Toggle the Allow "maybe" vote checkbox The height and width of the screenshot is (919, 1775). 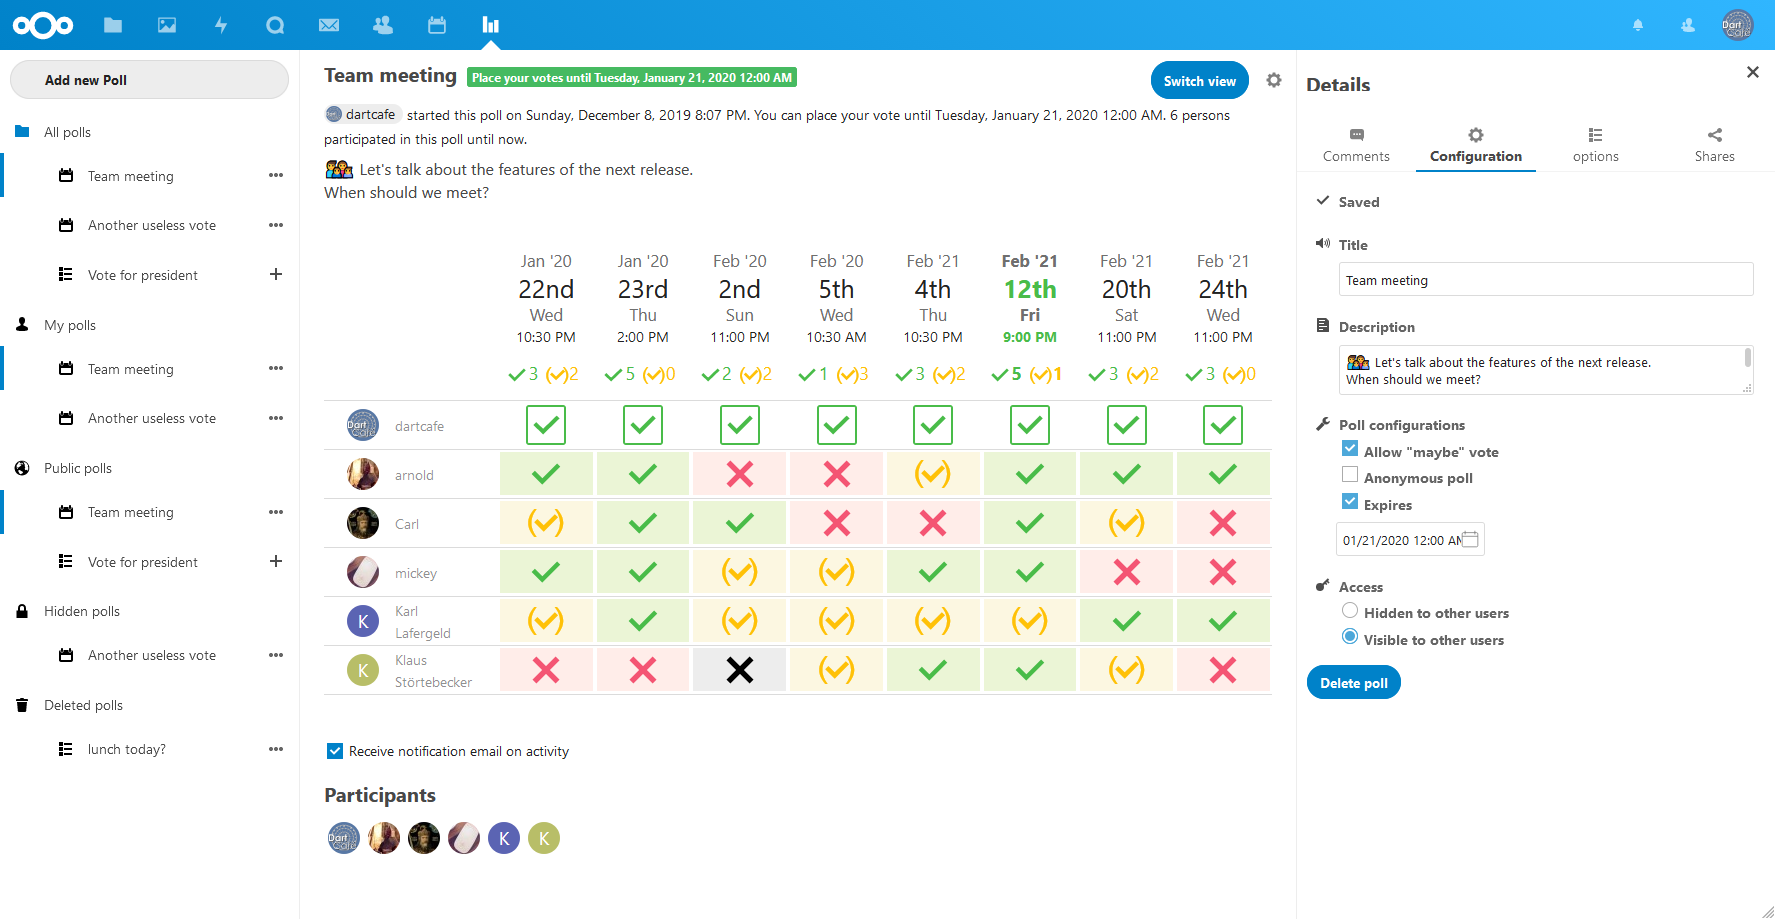1350,449
